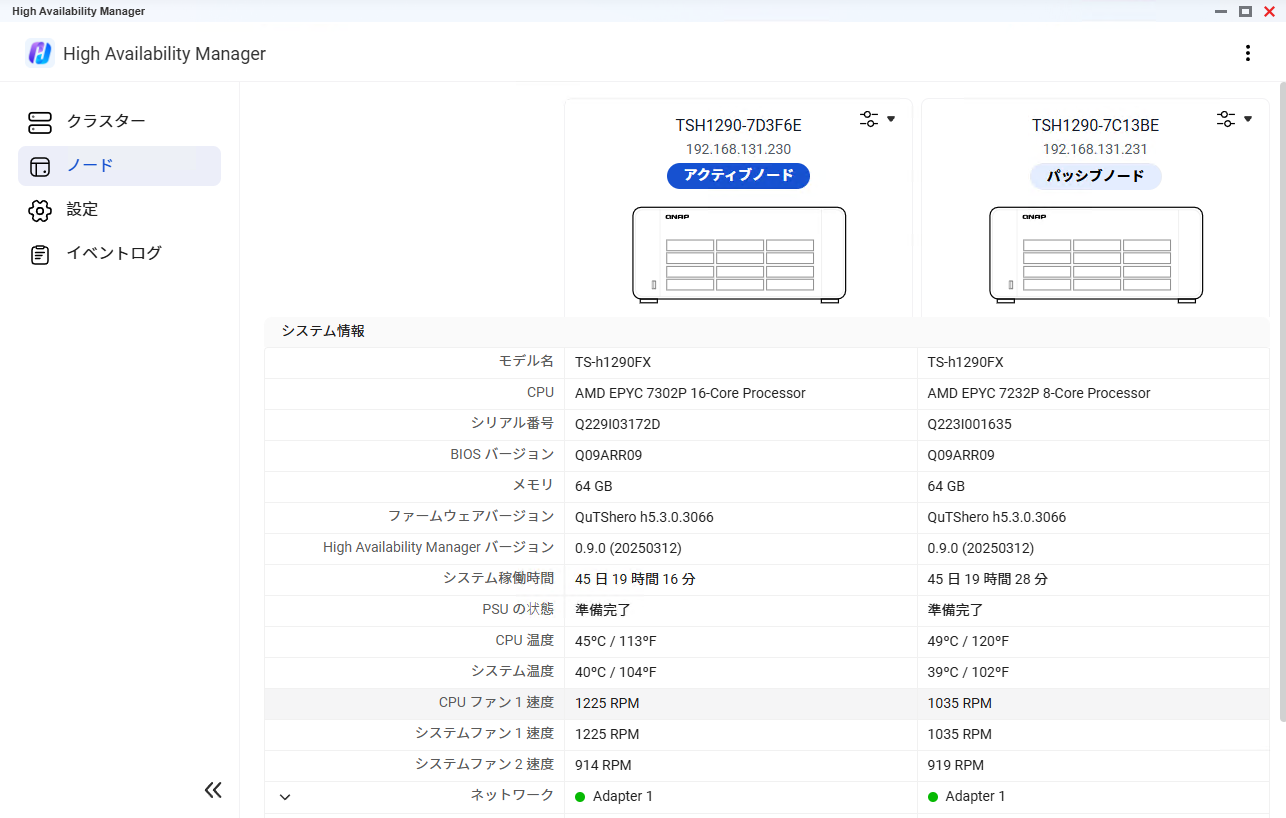Click uptime value 45 日 19 時間 16 分

click(x=635, y=579)
